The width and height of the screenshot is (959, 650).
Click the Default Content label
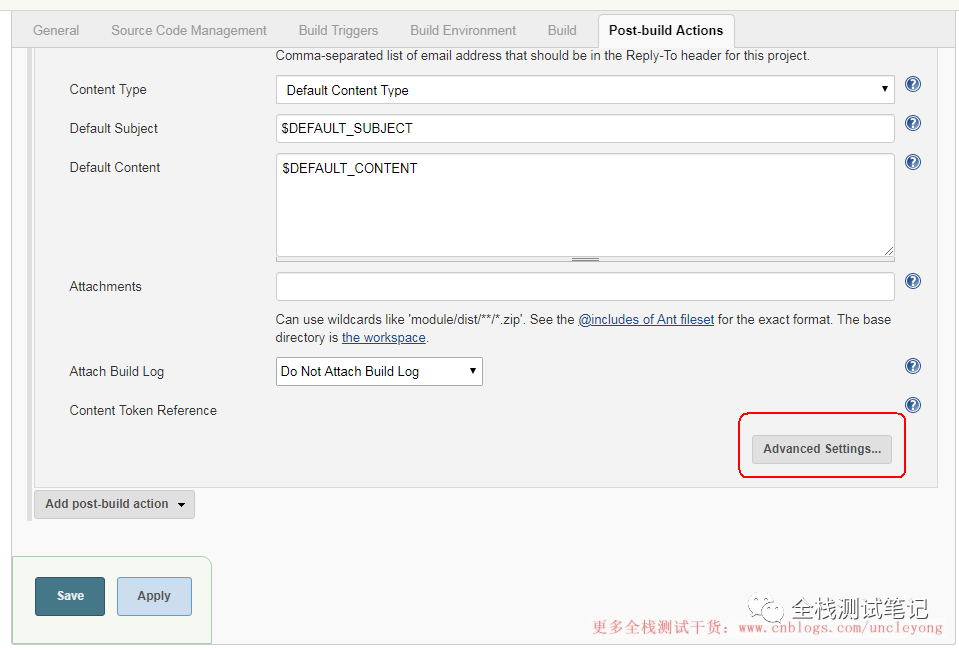(x=114, y=168)
